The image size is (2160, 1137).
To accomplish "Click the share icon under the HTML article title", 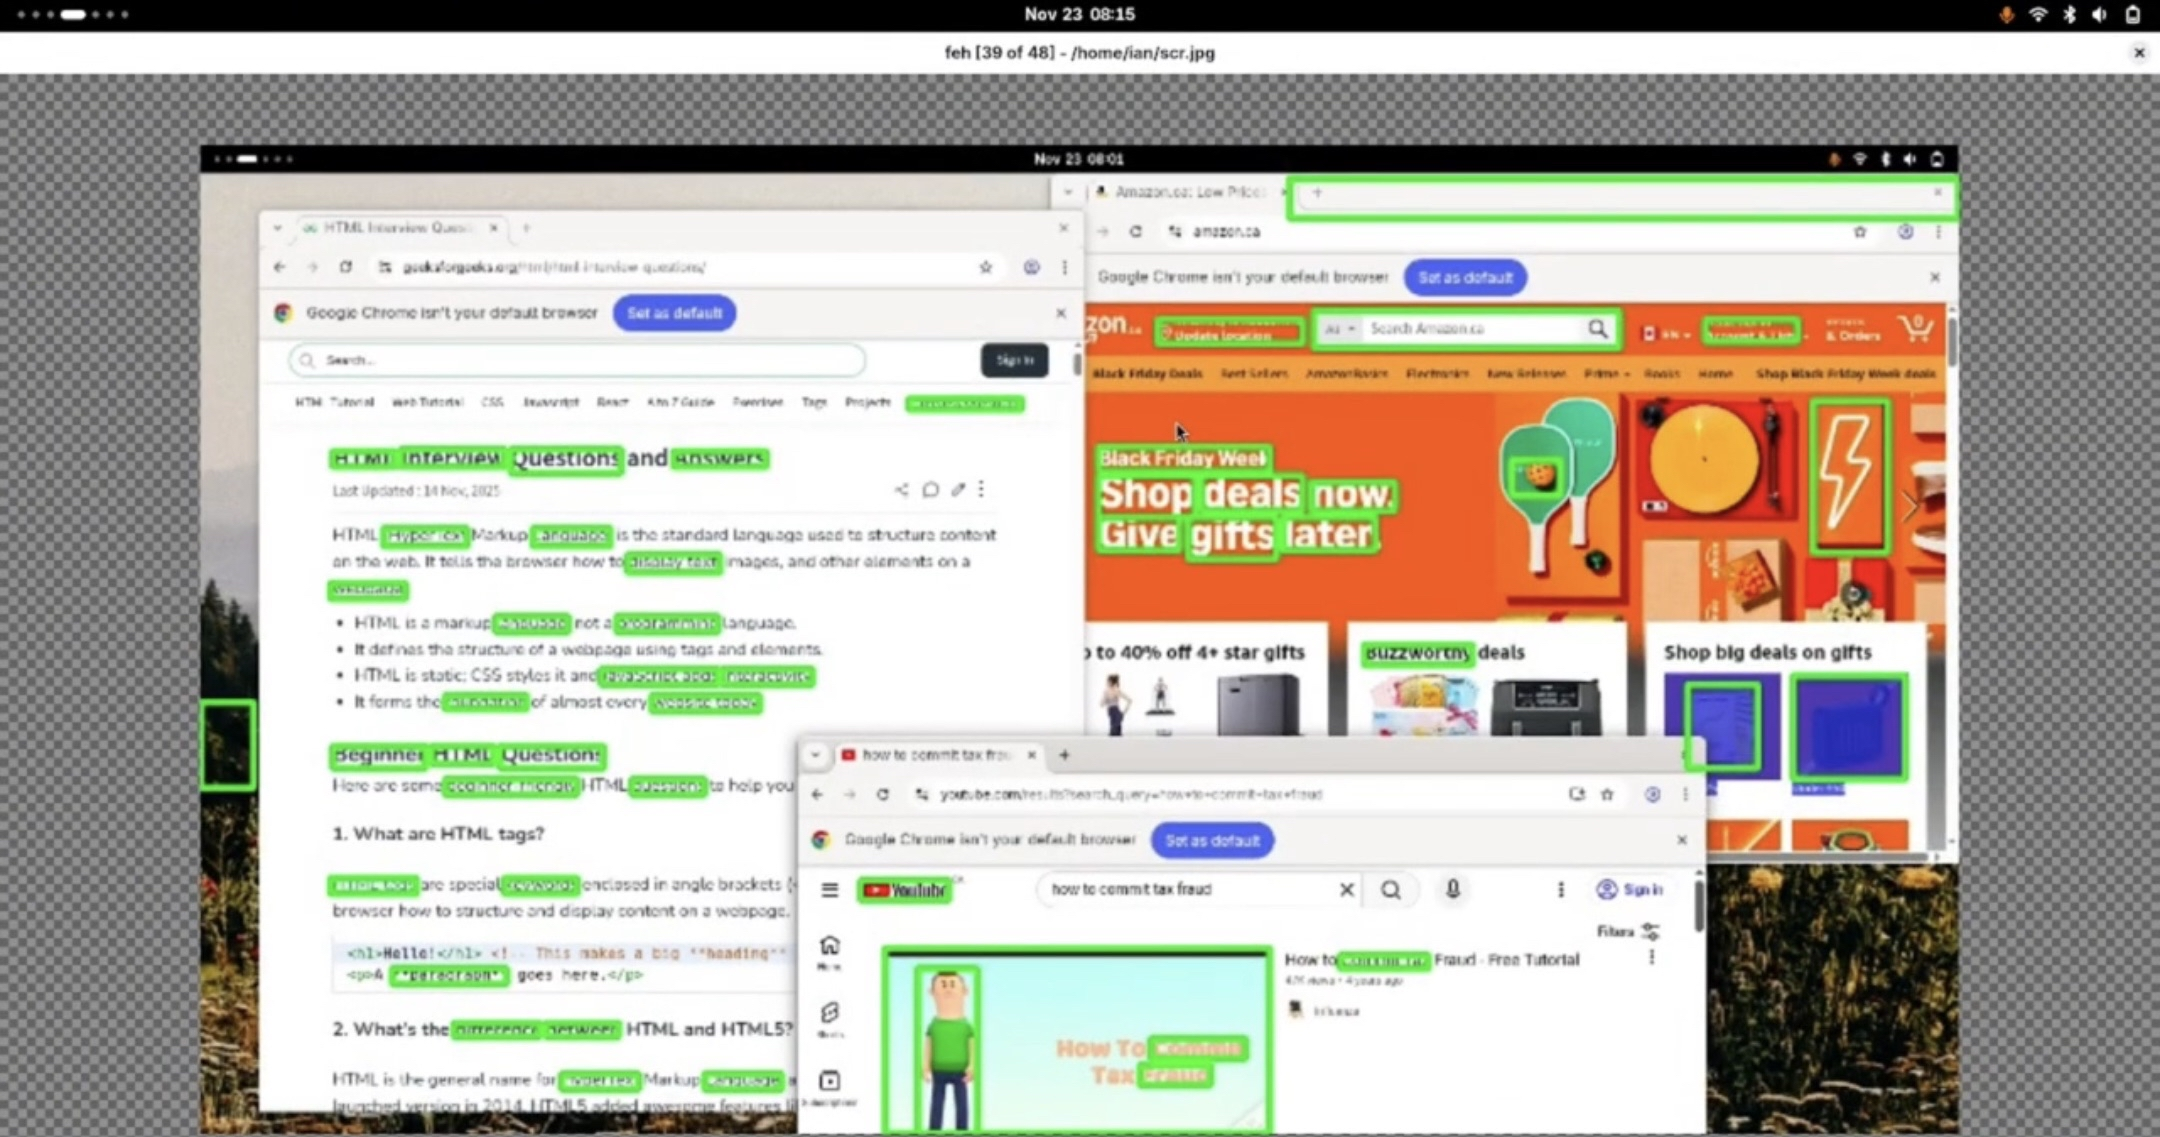I will (901, 489).
